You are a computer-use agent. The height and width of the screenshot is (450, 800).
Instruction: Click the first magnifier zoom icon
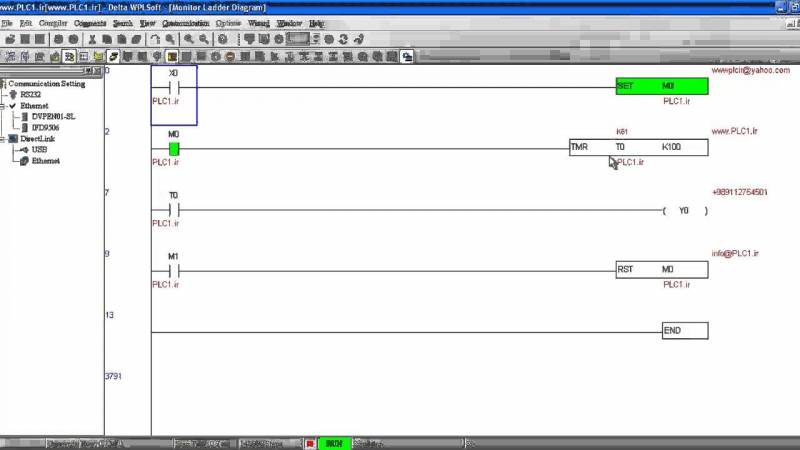[x=189, y=39]
